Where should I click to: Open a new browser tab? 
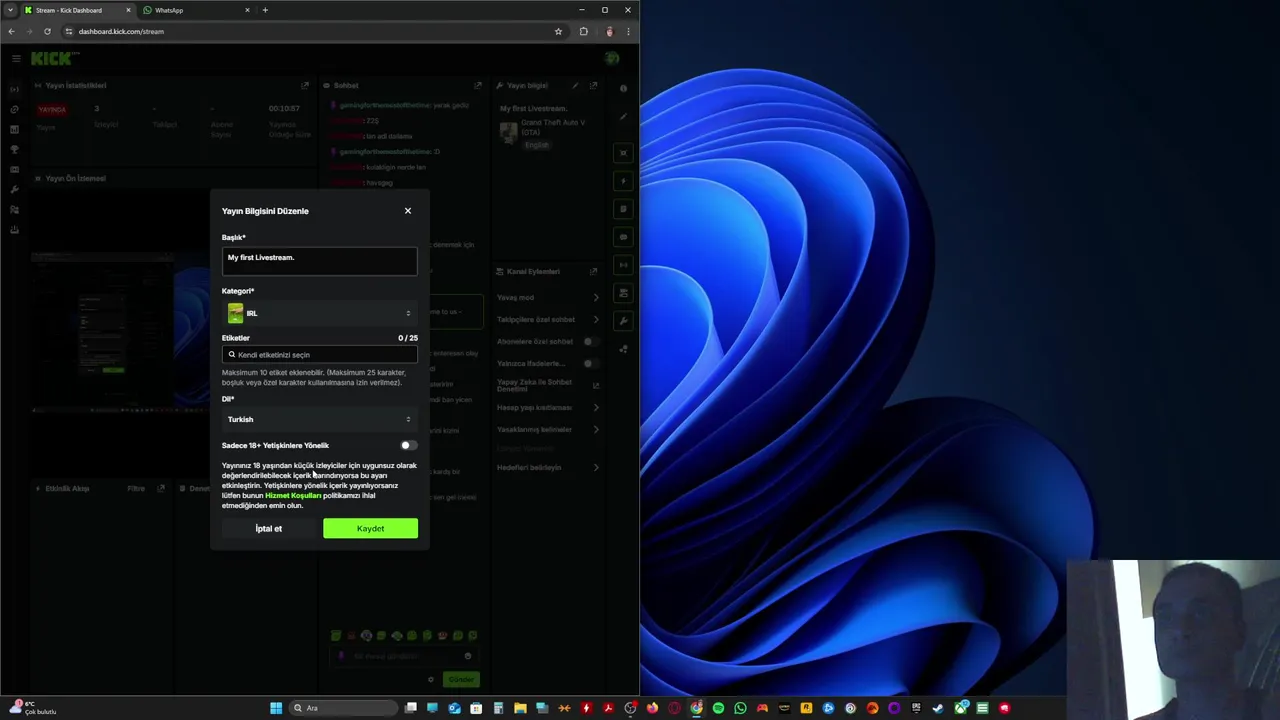(x=265, y=10)
